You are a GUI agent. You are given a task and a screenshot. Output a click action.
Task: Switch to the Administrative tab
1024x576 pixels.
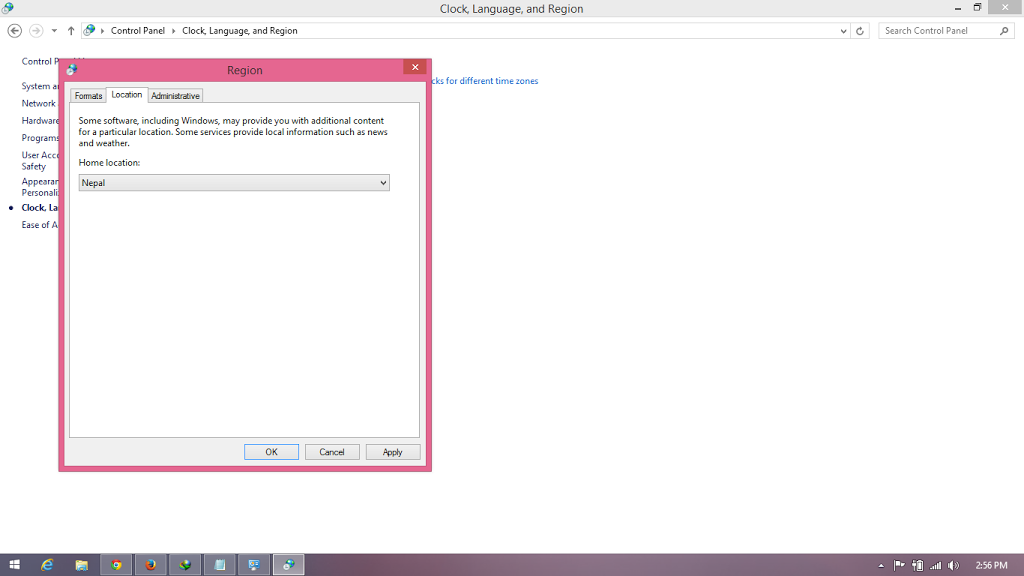[175, 96]
